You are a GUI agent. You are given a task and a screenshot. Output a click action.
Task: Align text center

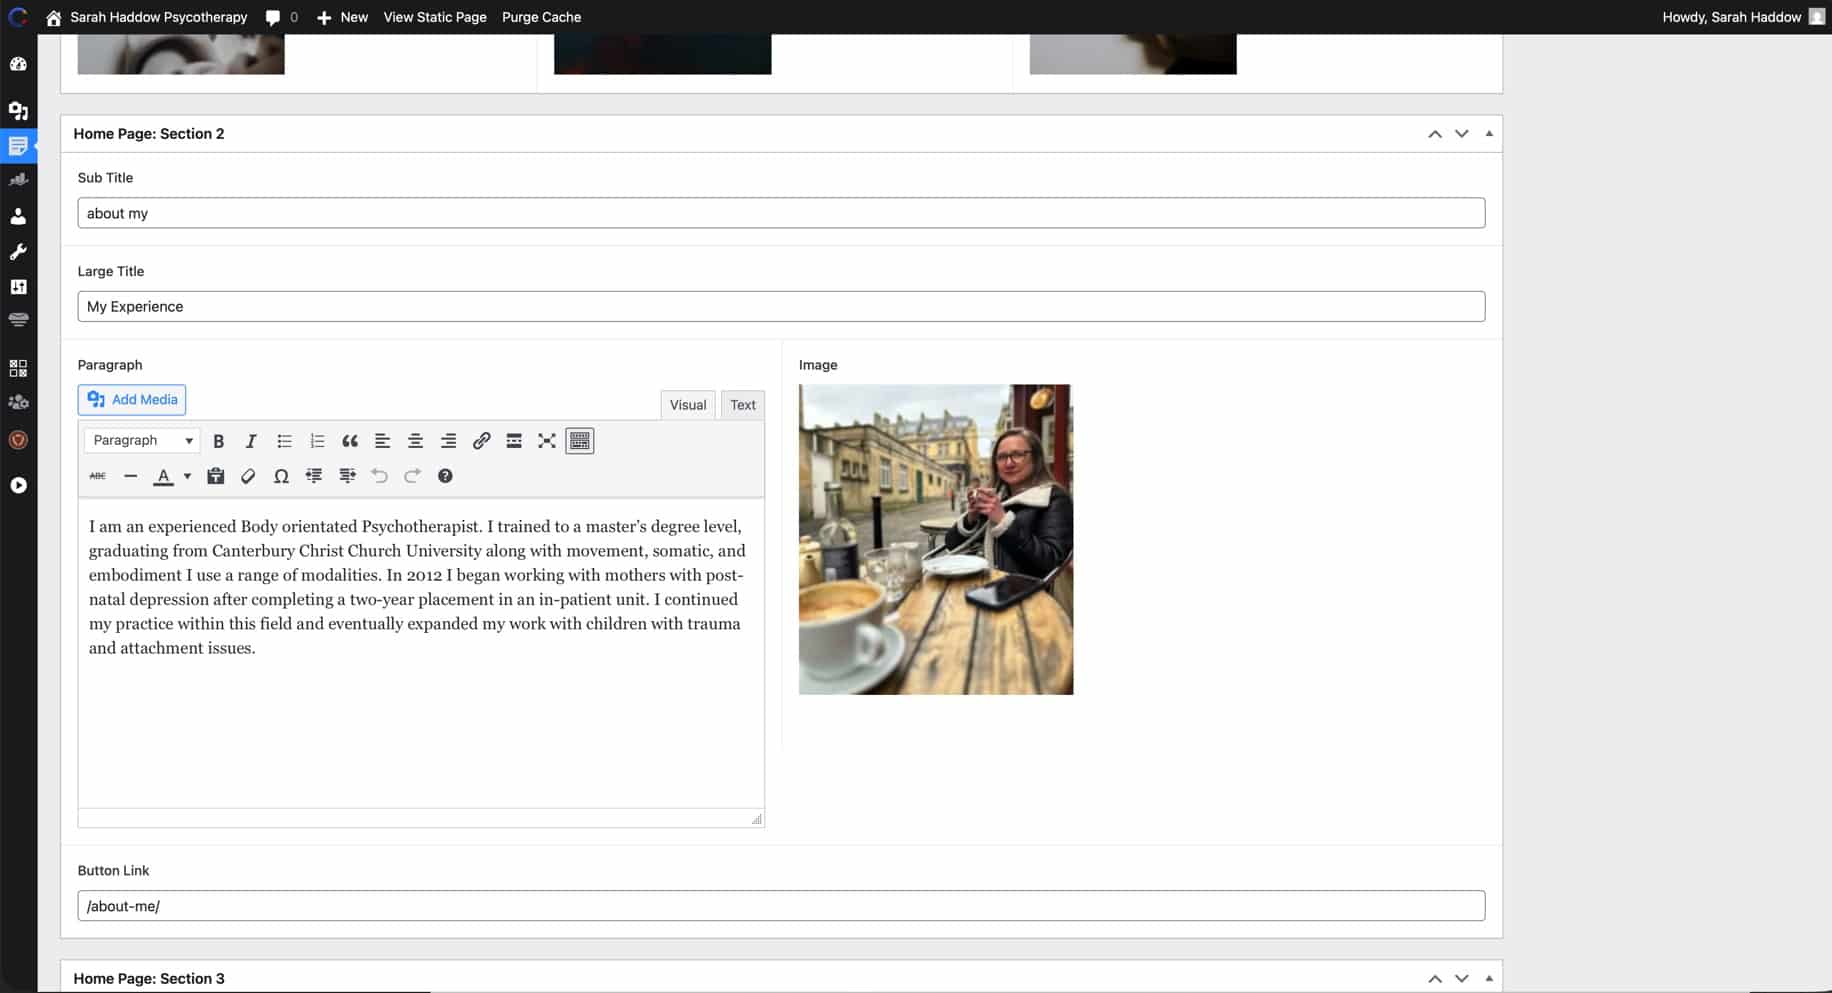pos(415,441)
